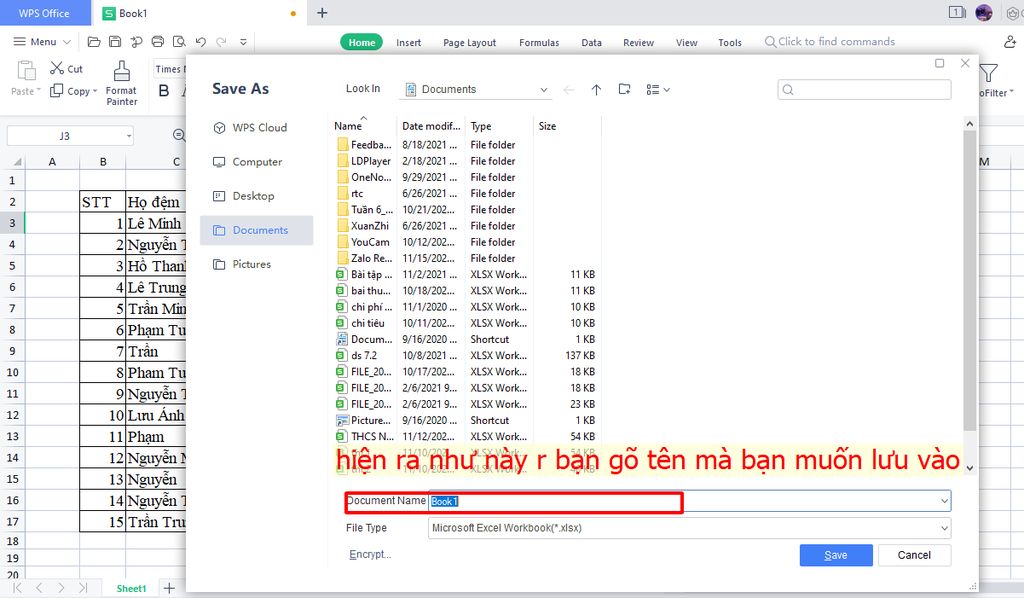Switch to the WPS Office home tab
Screen dimensions: 1024x598
tap(44, 13)
